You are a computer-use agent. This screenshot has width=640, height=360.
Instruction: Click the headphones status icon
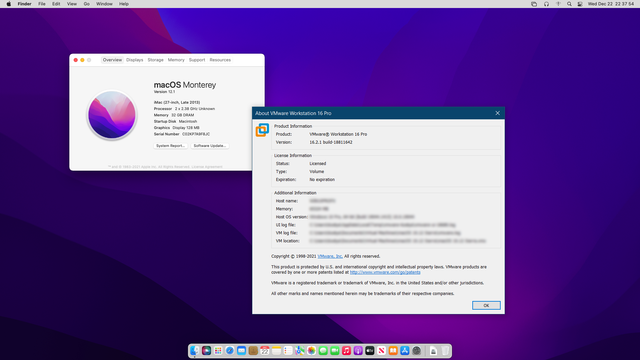546,4
